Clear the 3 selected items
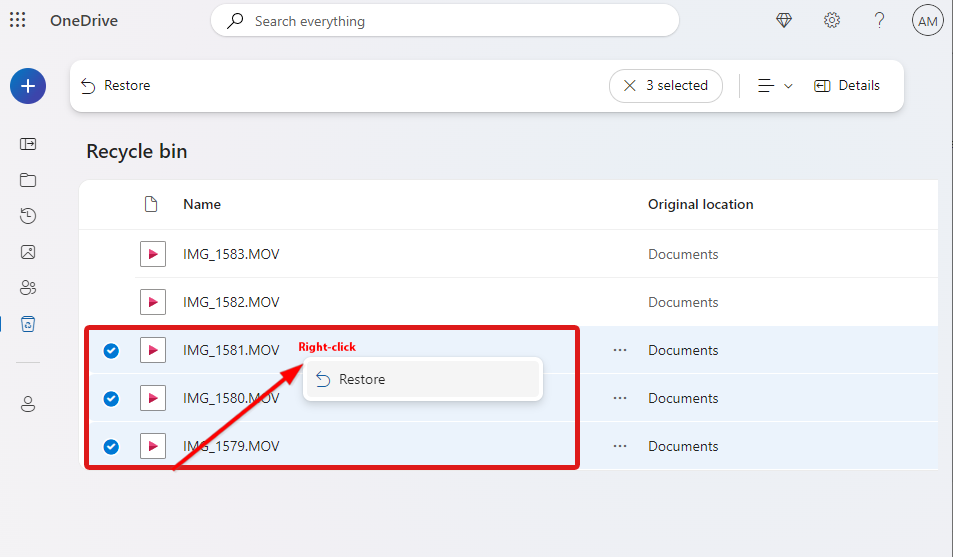 (x=666, y=86)
